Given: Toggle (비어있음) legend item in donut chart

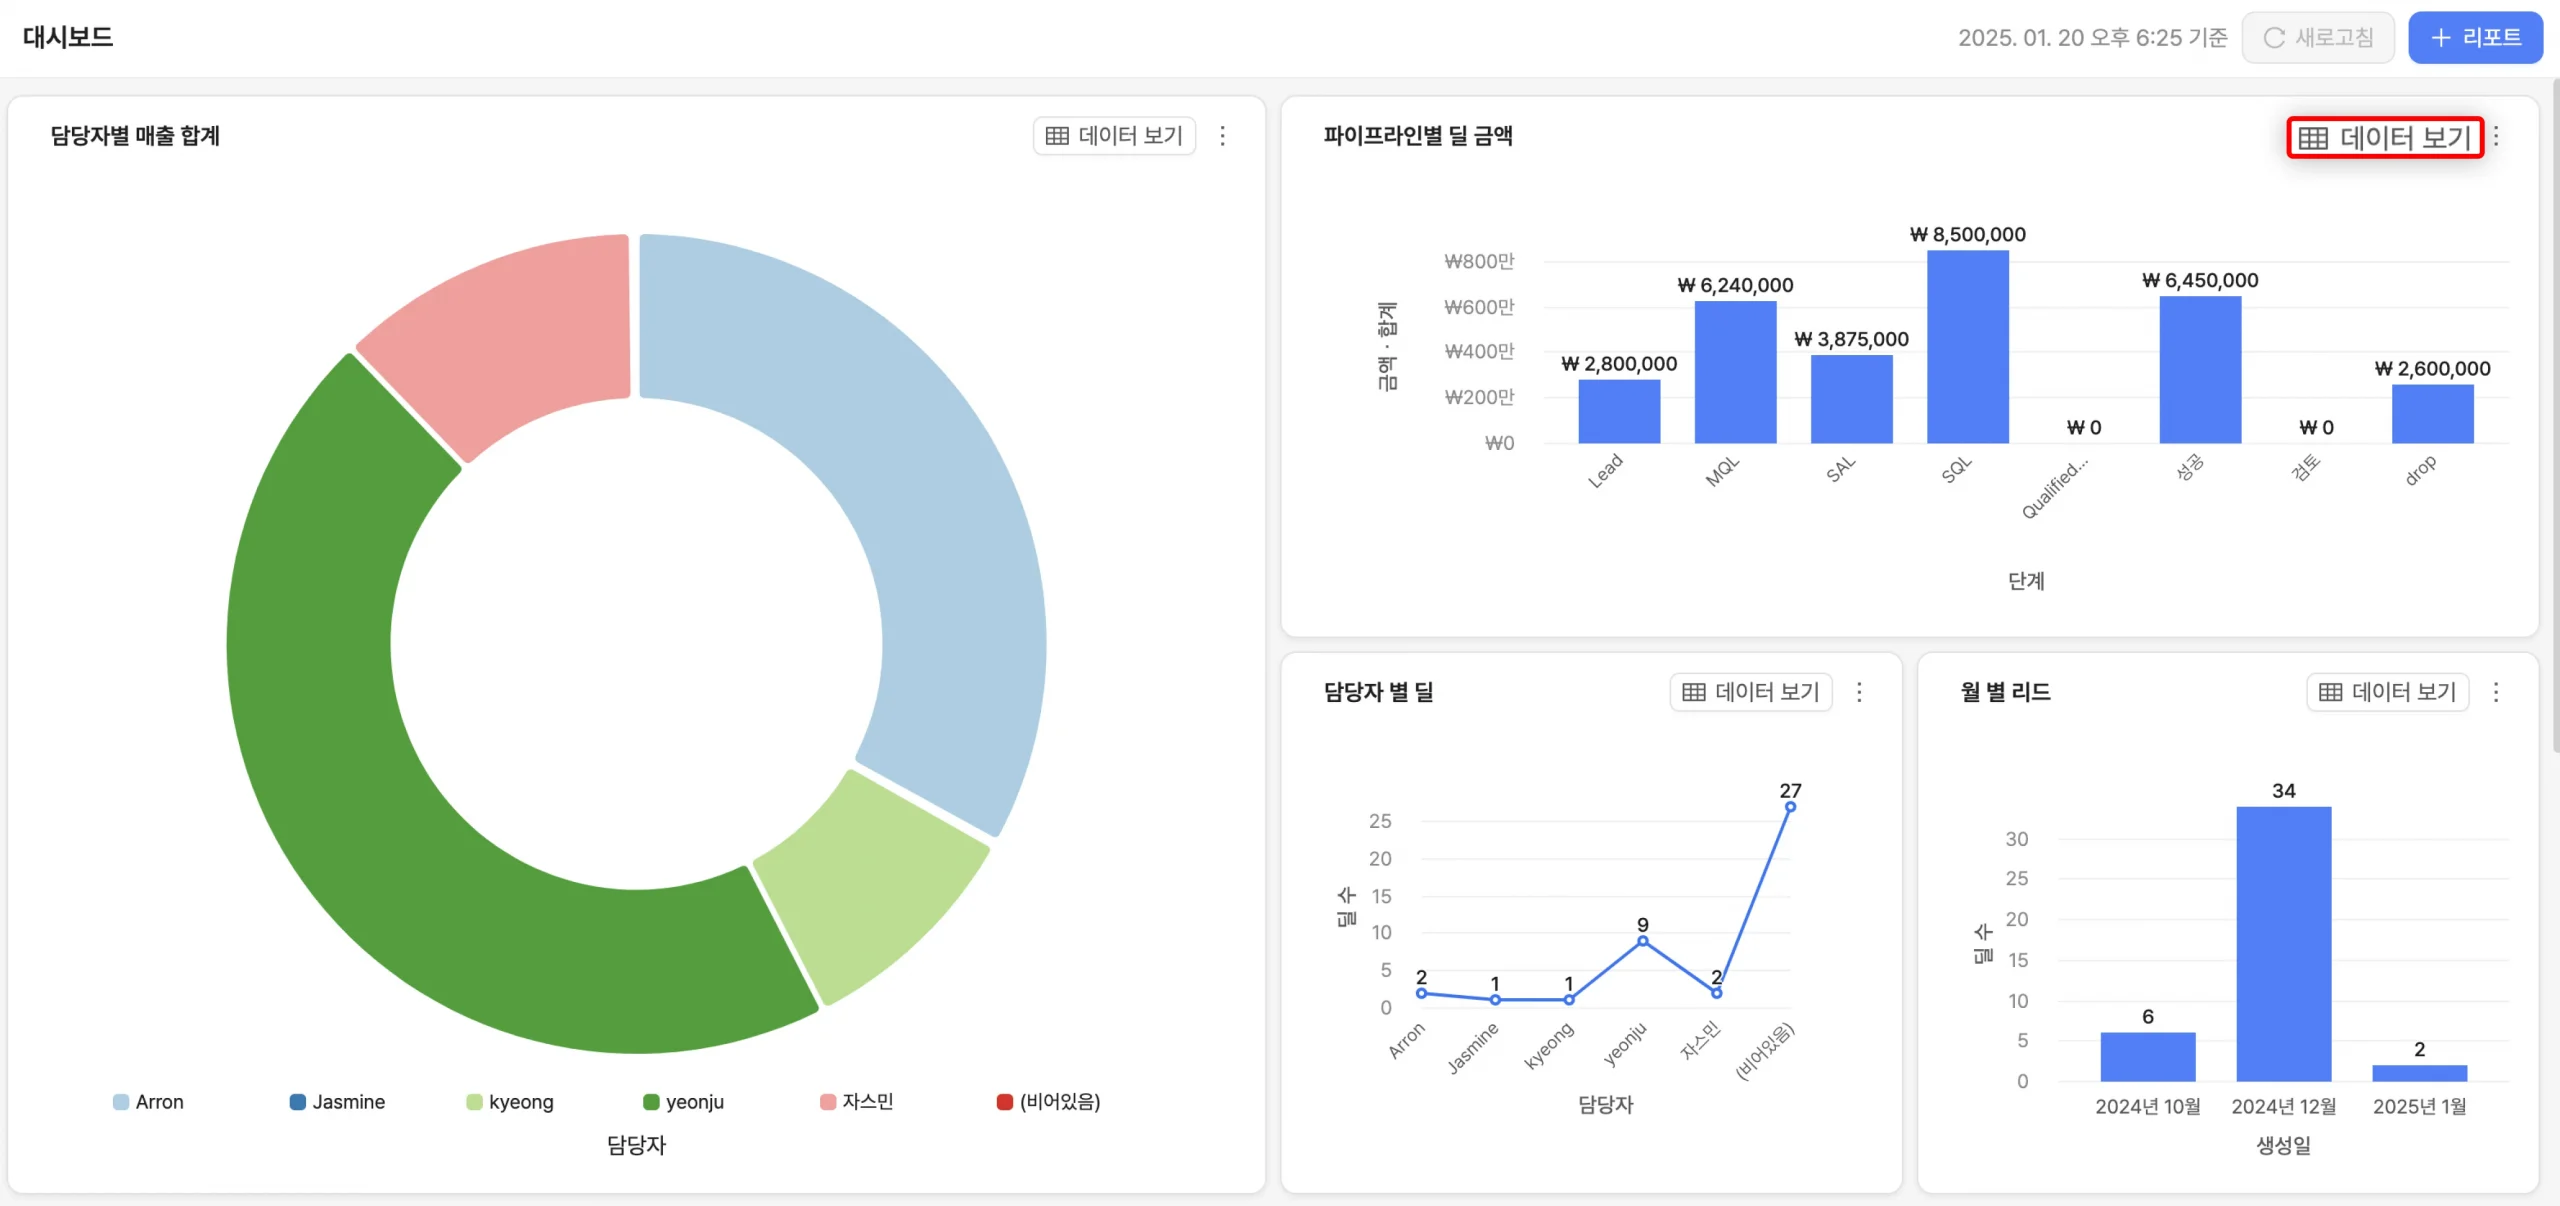Looking at the screenshot, I should [x=1048, y=1102].
